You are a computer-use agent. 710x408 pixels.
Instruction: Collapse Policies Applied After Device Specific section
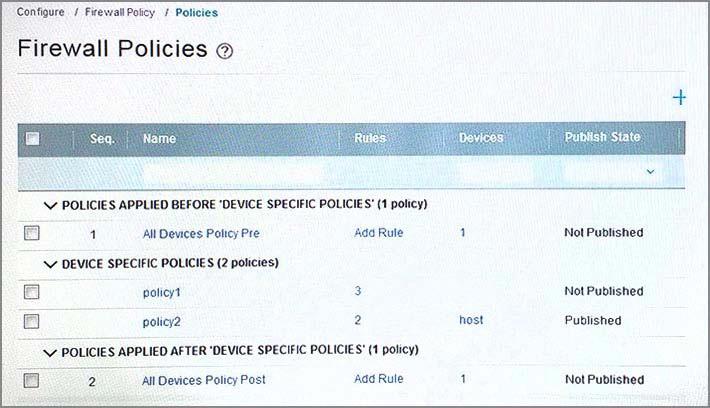pos(50,352)
